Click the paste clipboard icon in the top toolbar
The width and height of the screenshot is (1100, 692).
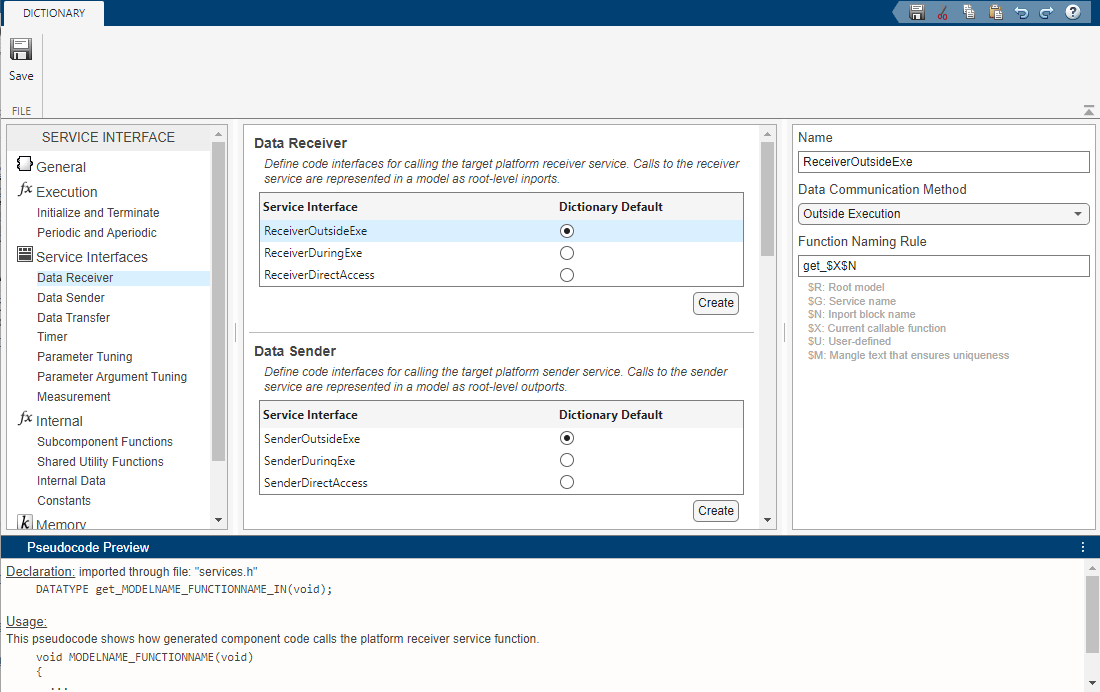coord(995,12)
